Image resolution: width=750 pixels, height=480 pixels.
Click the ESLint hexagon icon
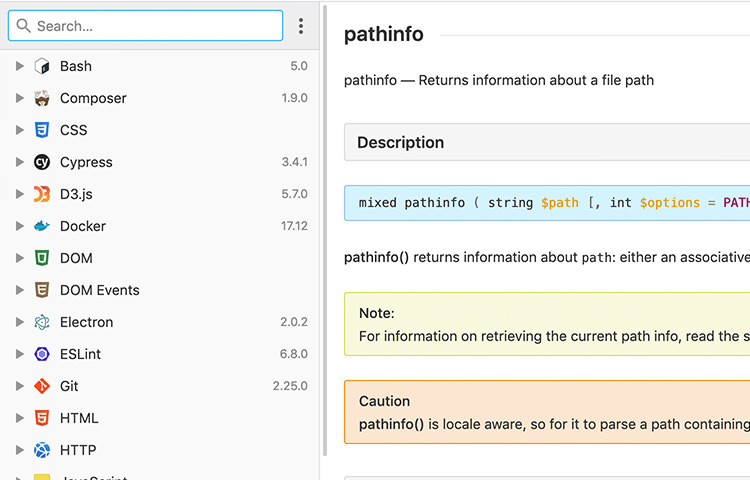[42, 354]
